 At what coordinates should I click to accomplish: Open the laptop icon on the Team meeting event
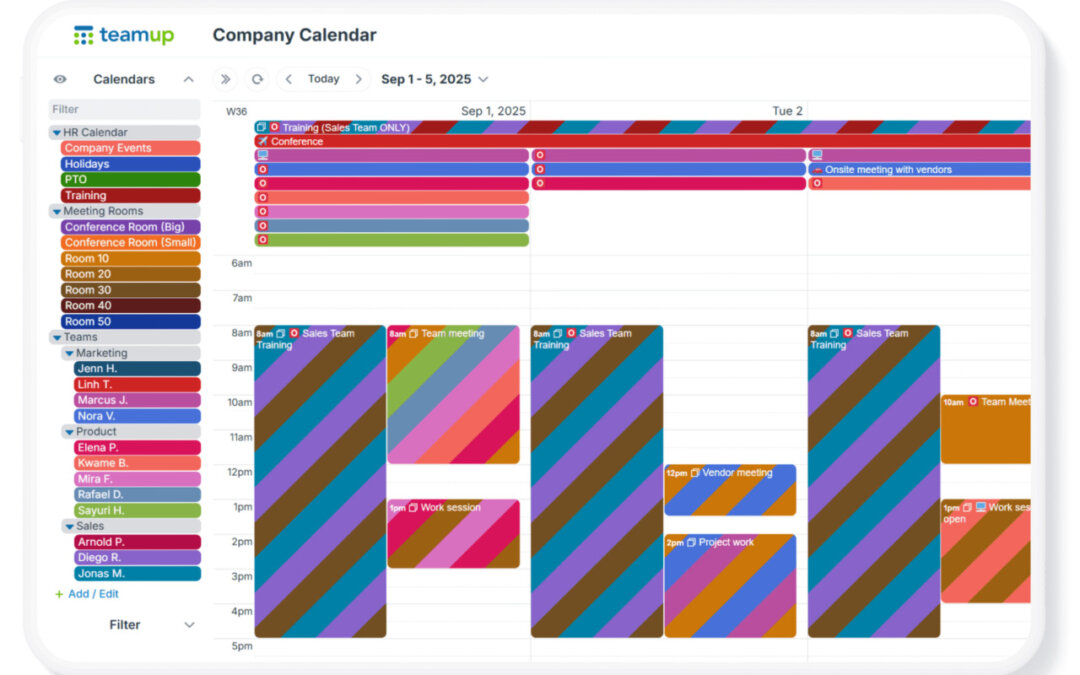point(413,333)
